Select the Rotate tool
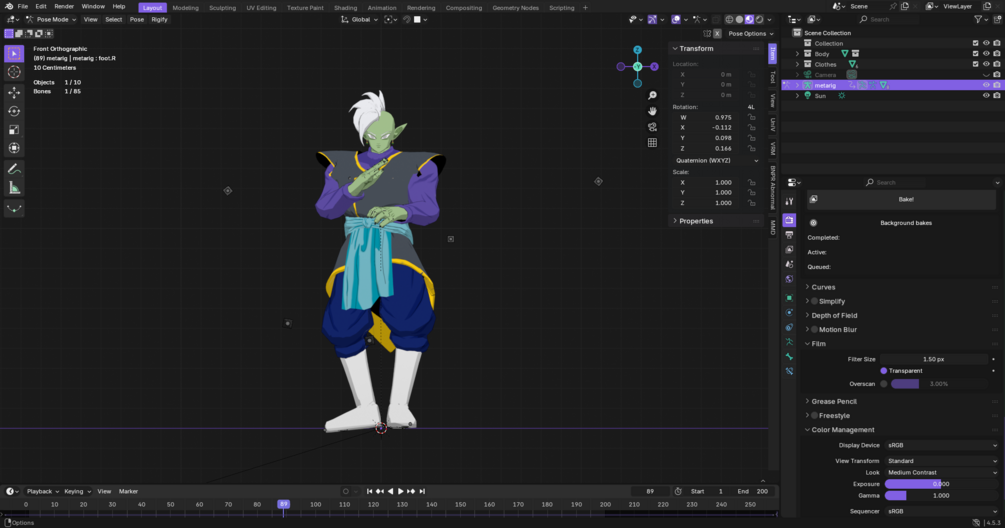This screenshot has width=1005, height=528. click(x=14, y=111)
